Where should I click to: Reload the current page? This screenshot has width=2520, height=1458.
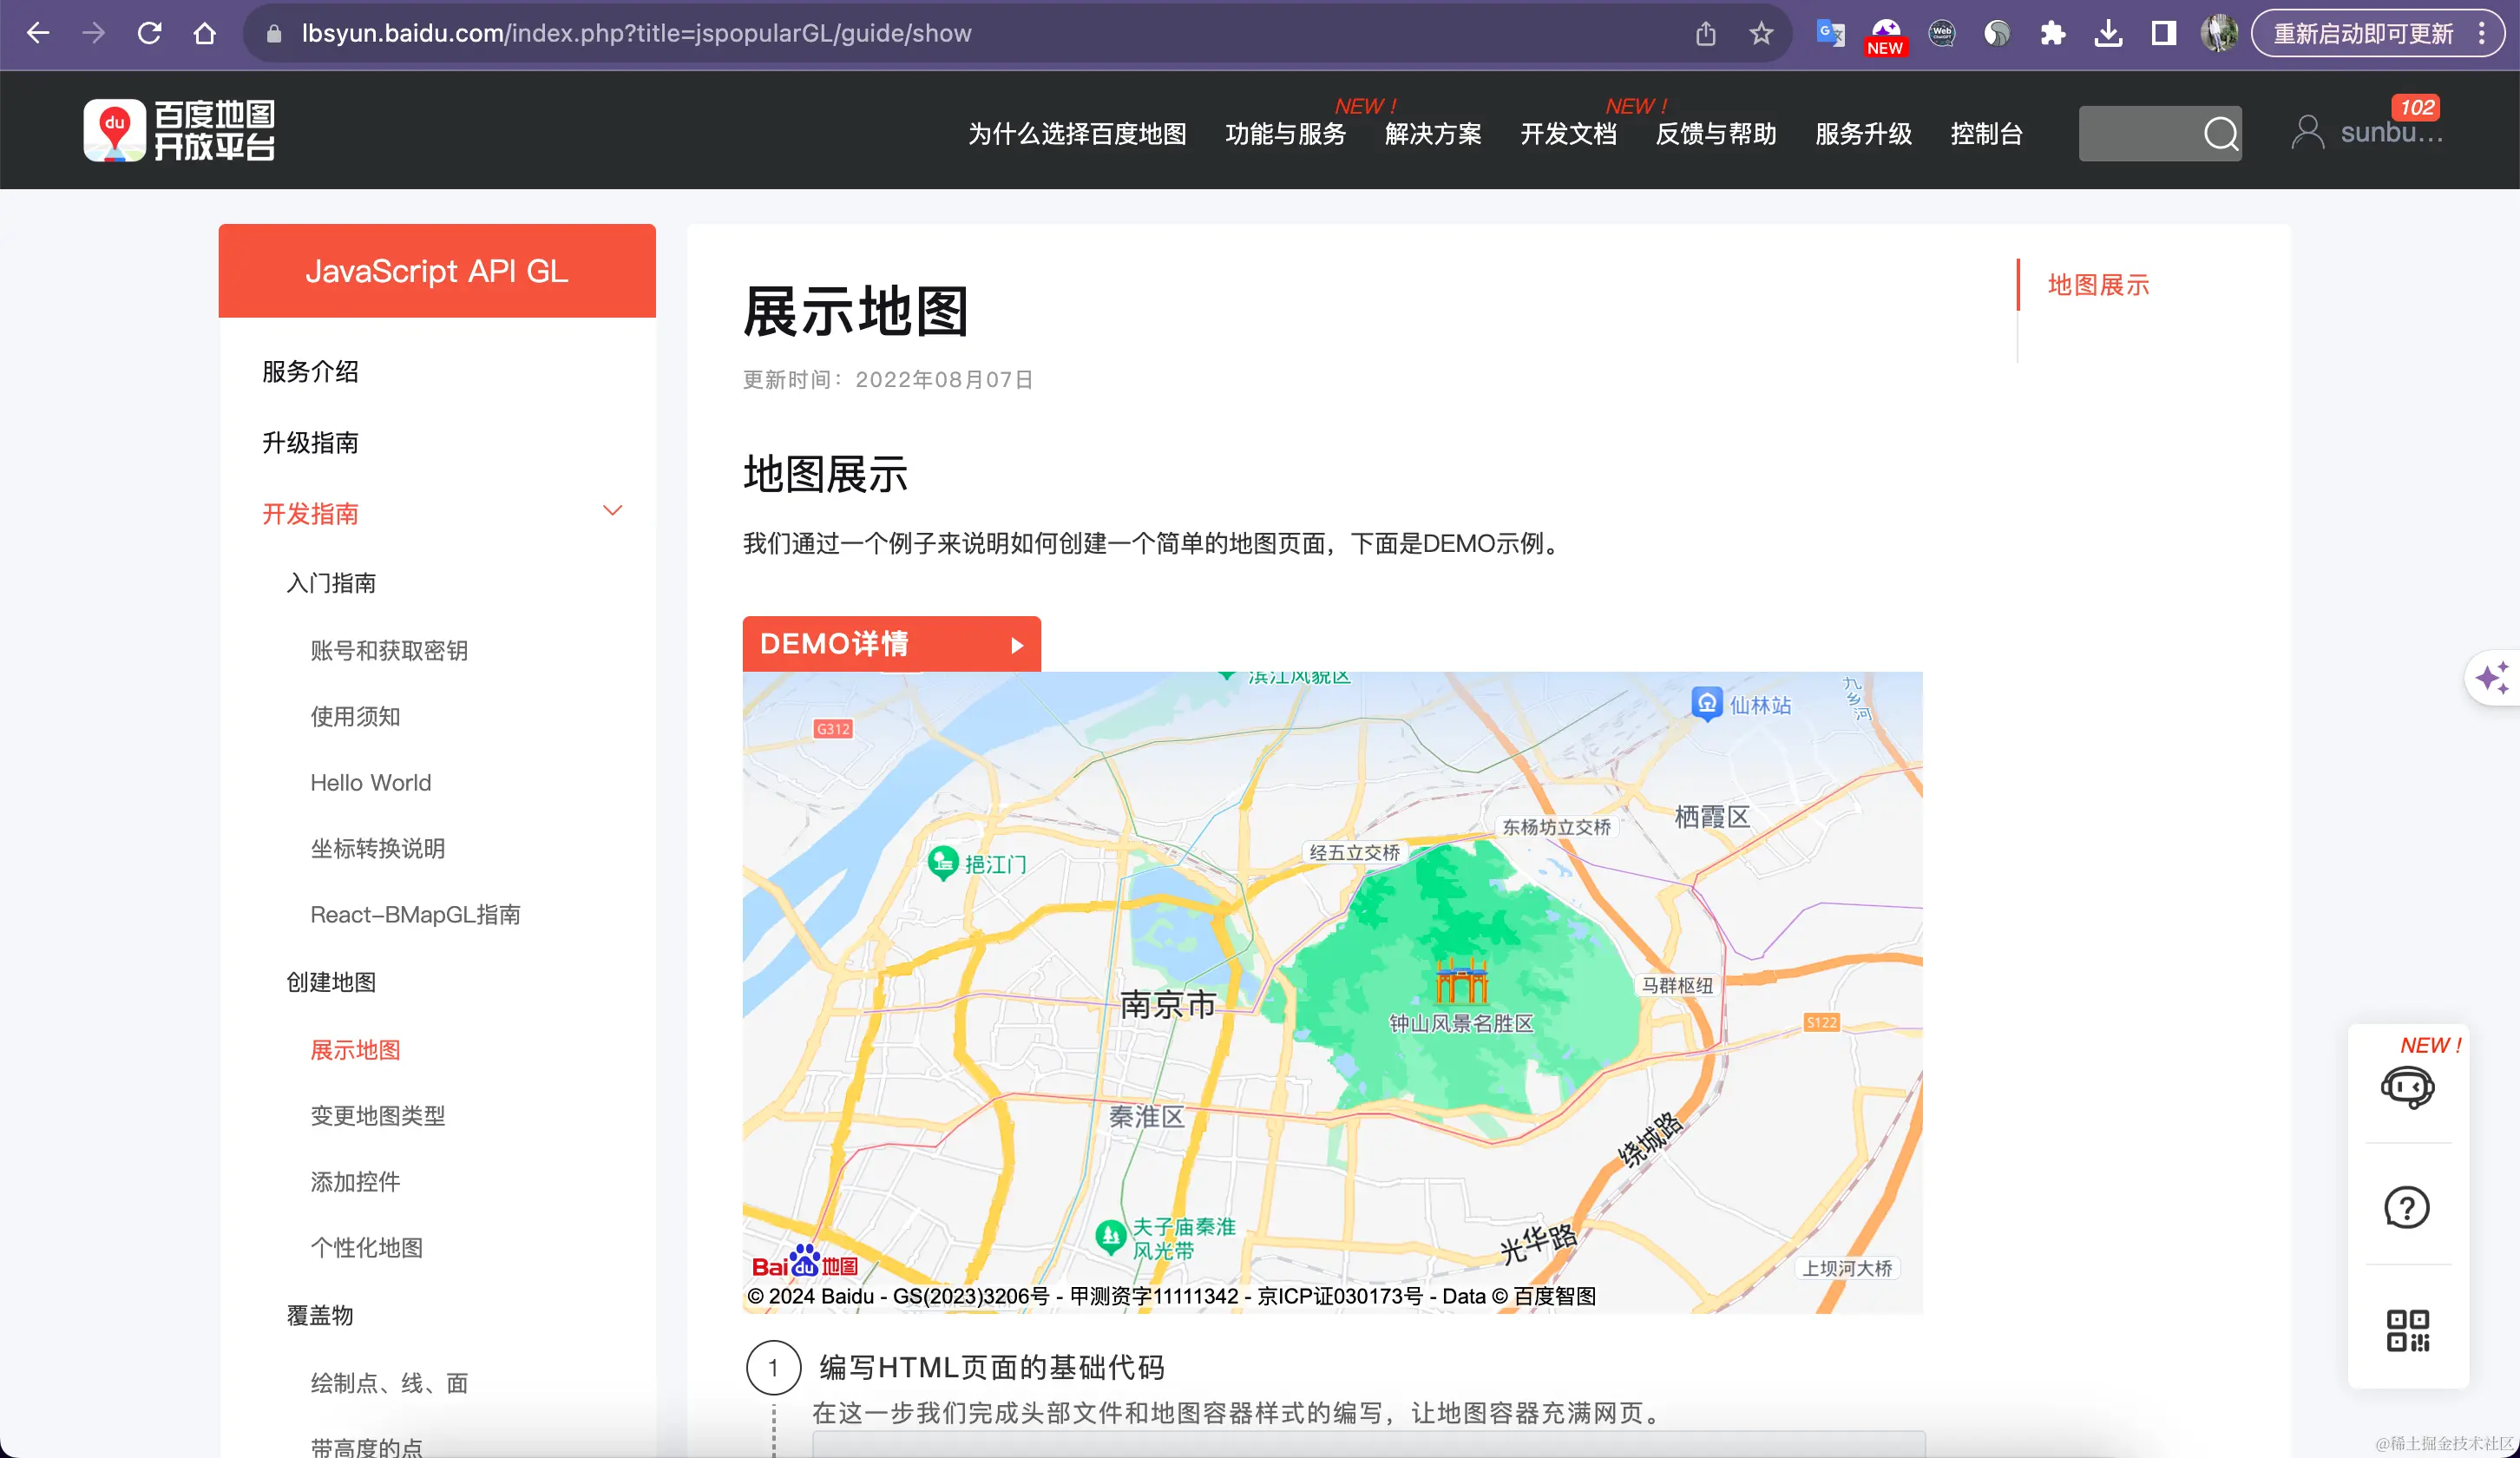tap(149, 33)
